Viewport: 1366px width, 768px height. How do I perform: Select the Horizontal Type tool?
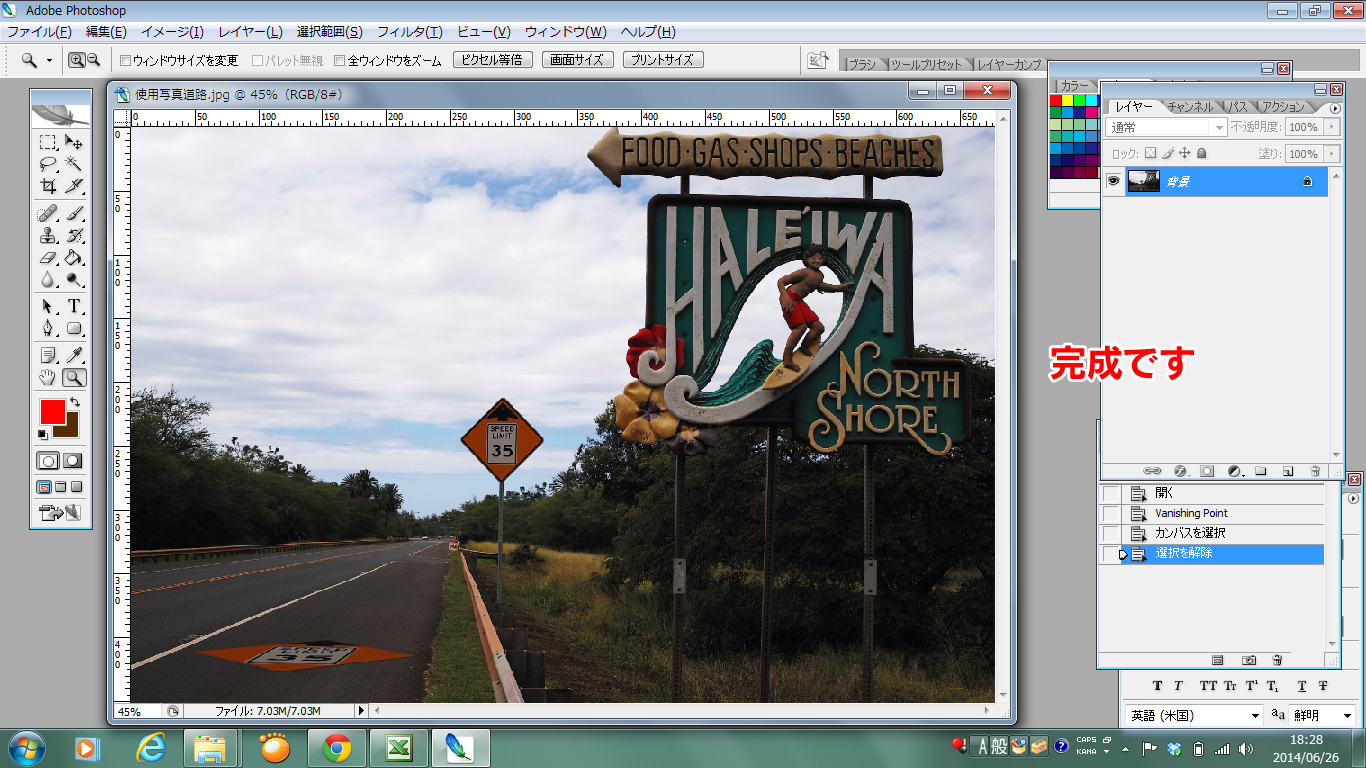point(74,306)
